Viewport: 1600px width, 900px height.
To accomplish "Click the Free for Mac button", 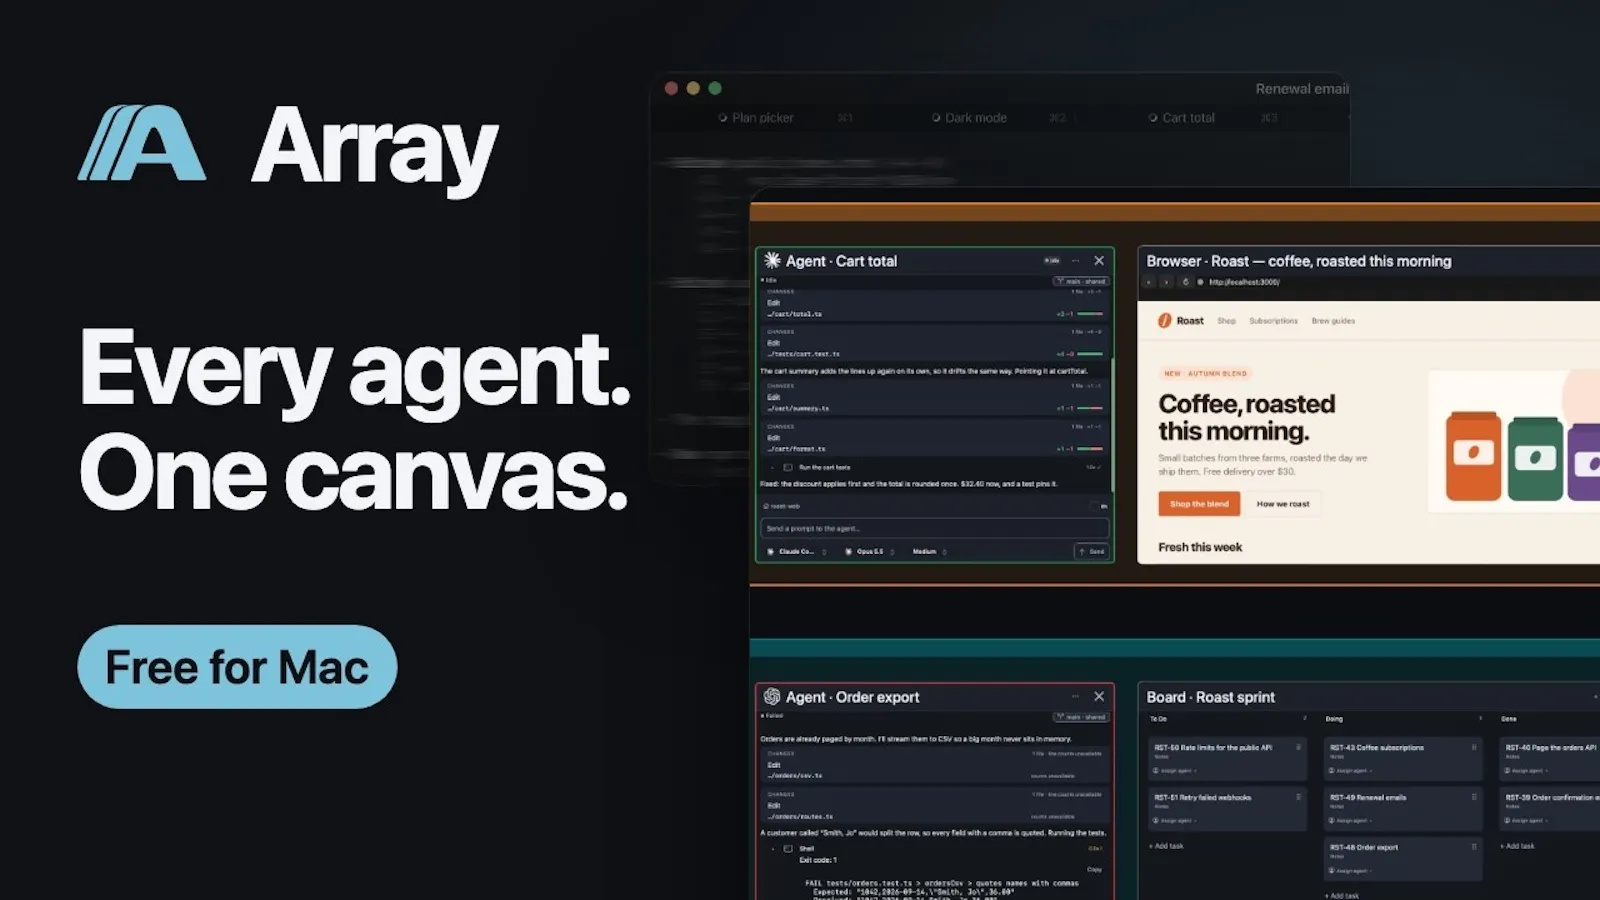I will 237,667.
